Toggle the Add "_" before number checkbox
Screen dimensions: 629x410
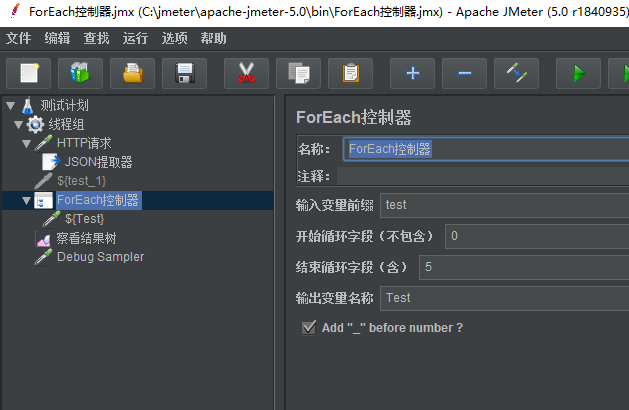coord(309,328)
